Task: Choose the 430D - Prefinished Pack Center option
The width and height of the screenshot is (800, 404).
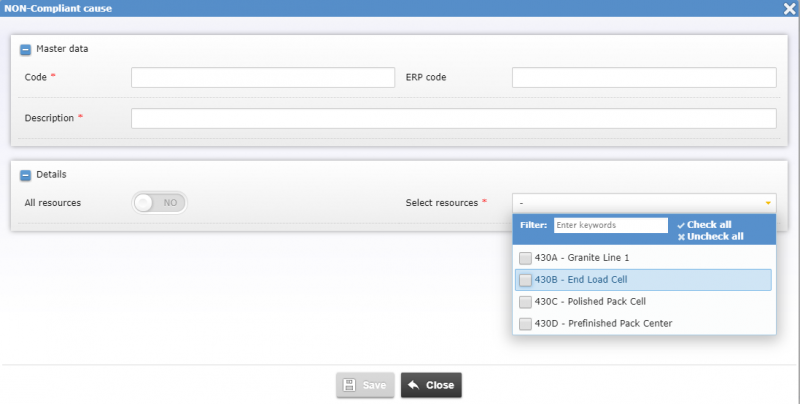Action: (x=603, y=323)
